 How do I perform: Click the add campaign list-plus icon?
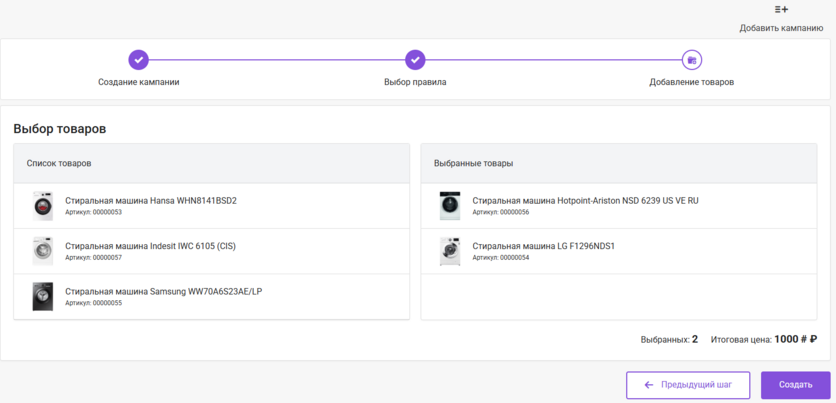click(x=781, y=9)
